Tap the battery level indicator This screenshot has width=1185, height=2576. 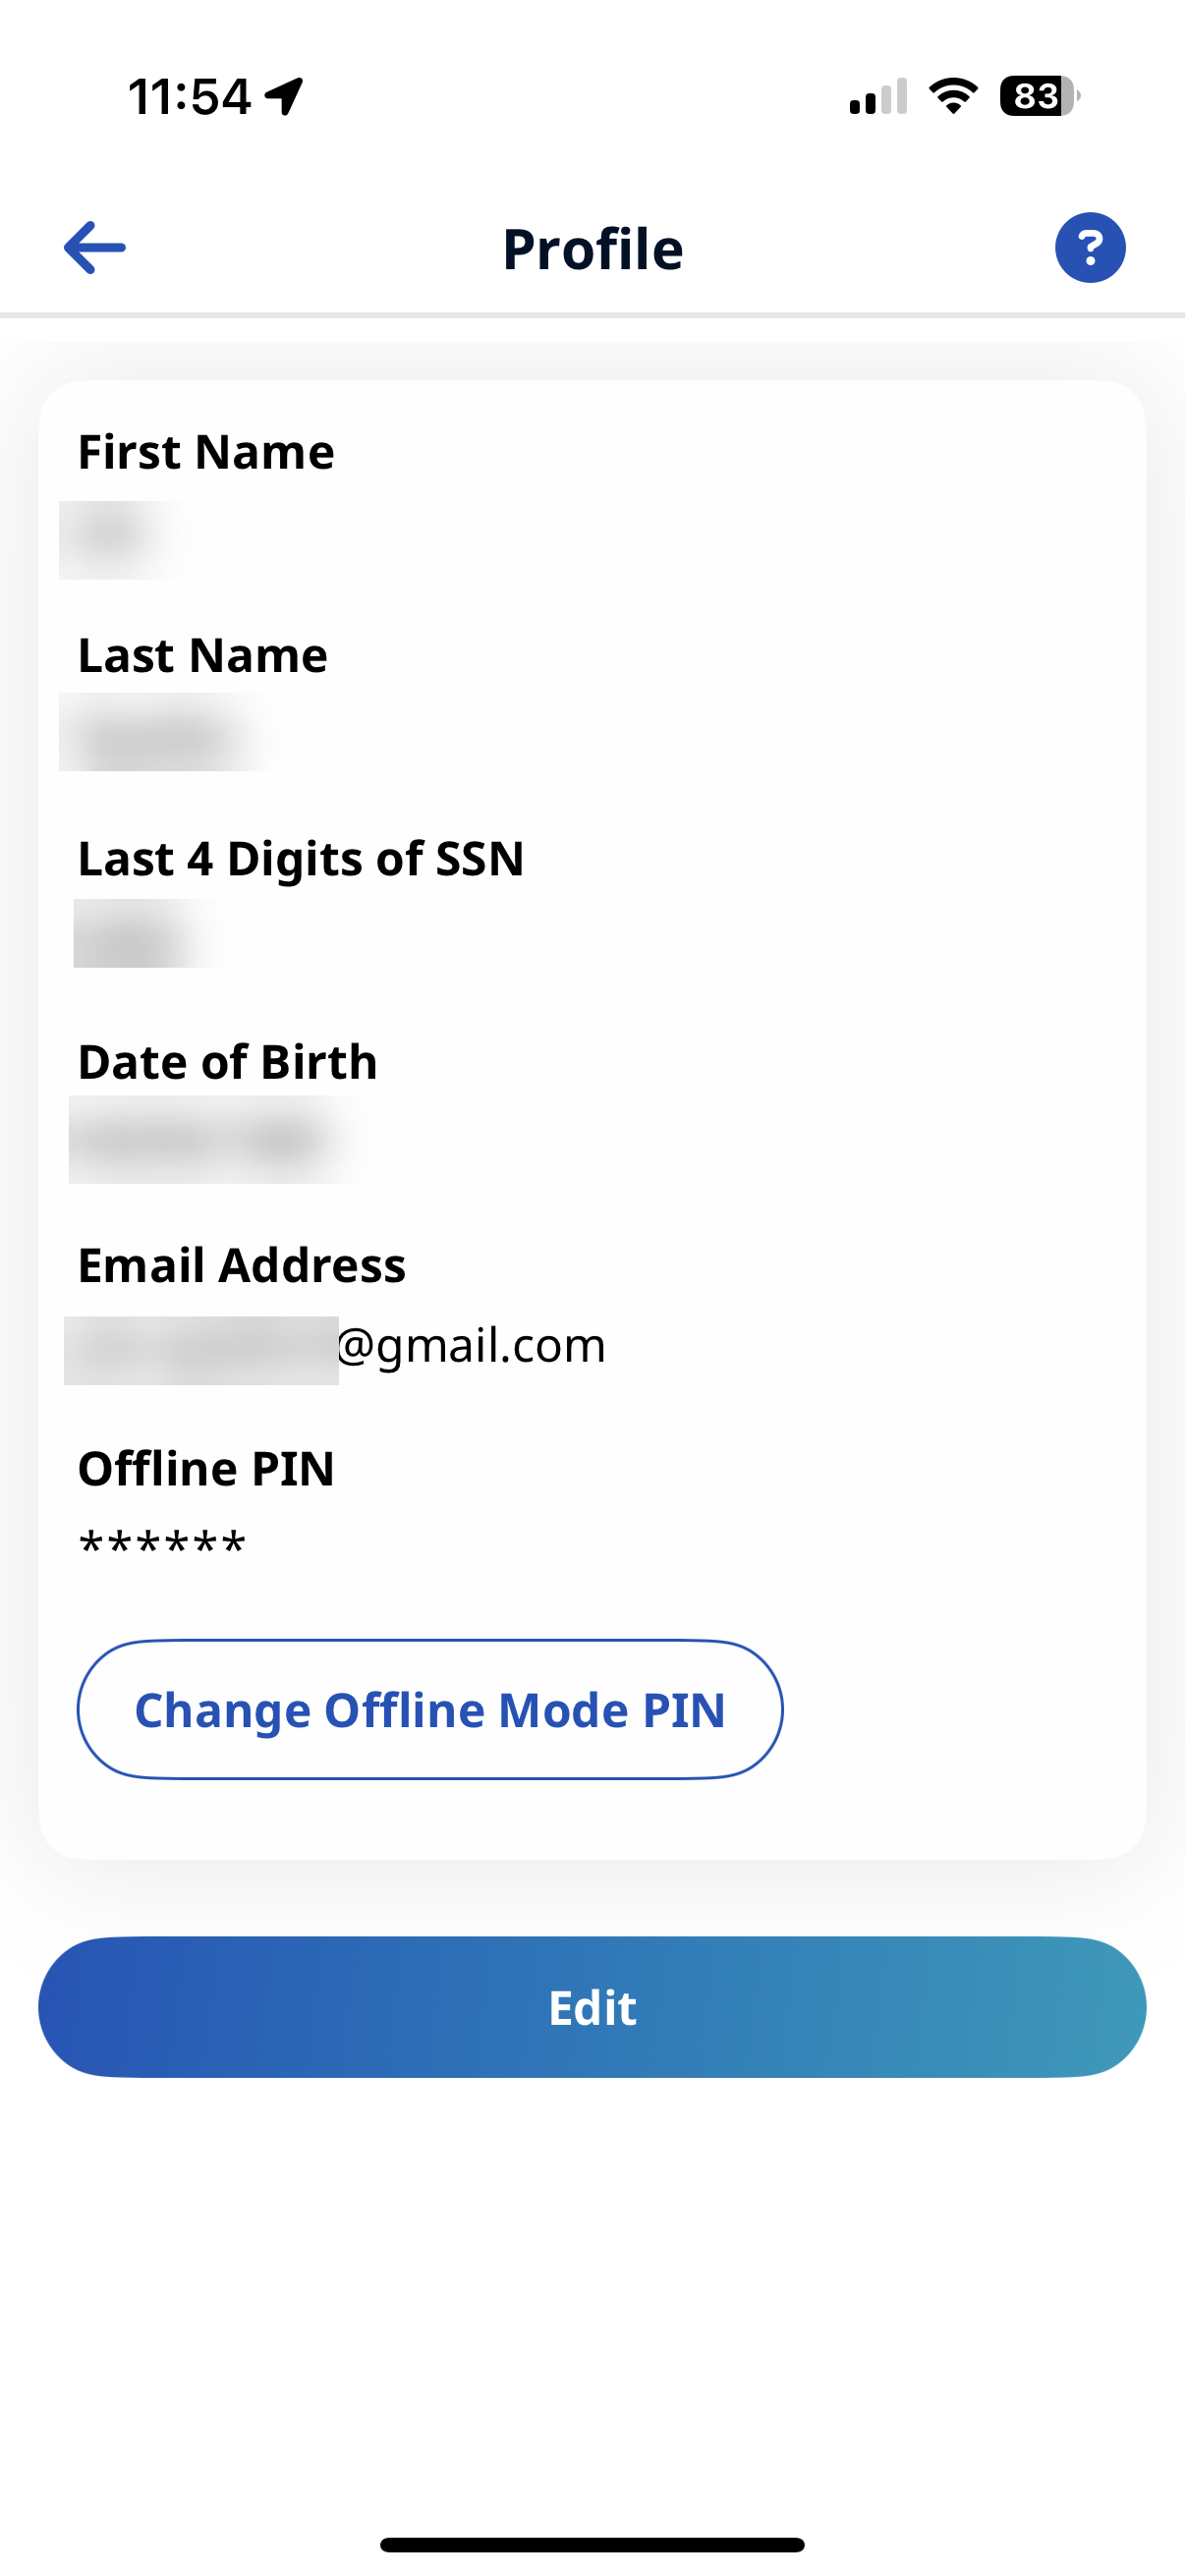[x=1039, y=97]
